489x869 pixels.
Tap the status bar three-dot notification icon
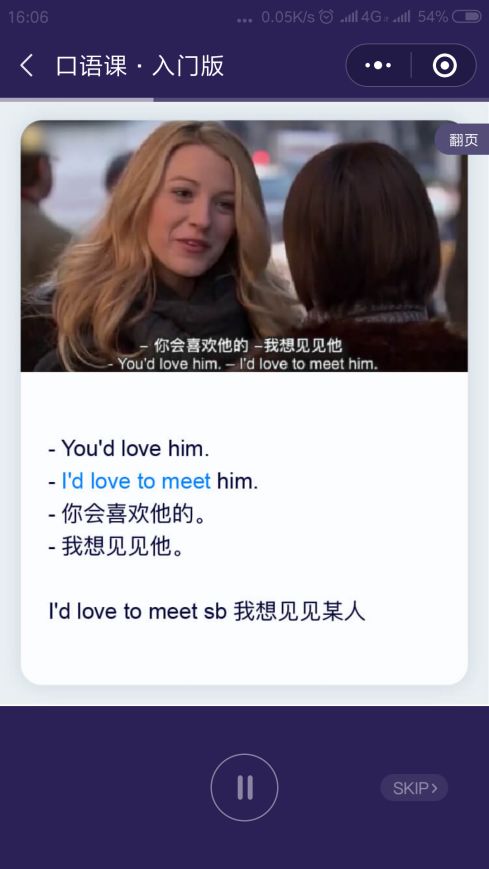[244, 20]
